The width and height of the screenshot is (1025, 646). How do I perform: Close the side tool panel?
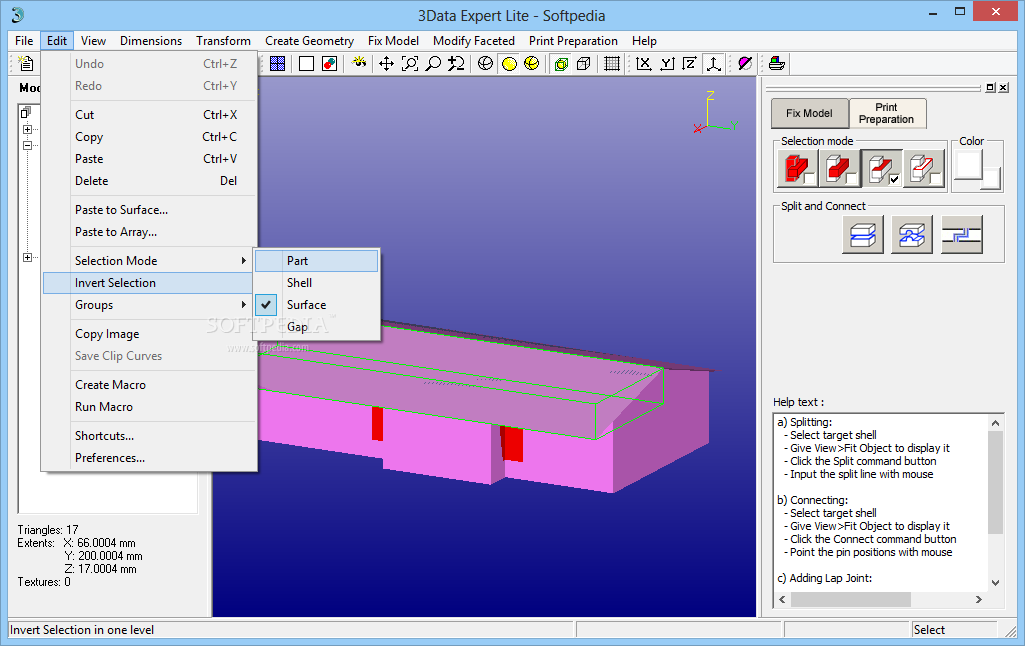point(1003,88)
